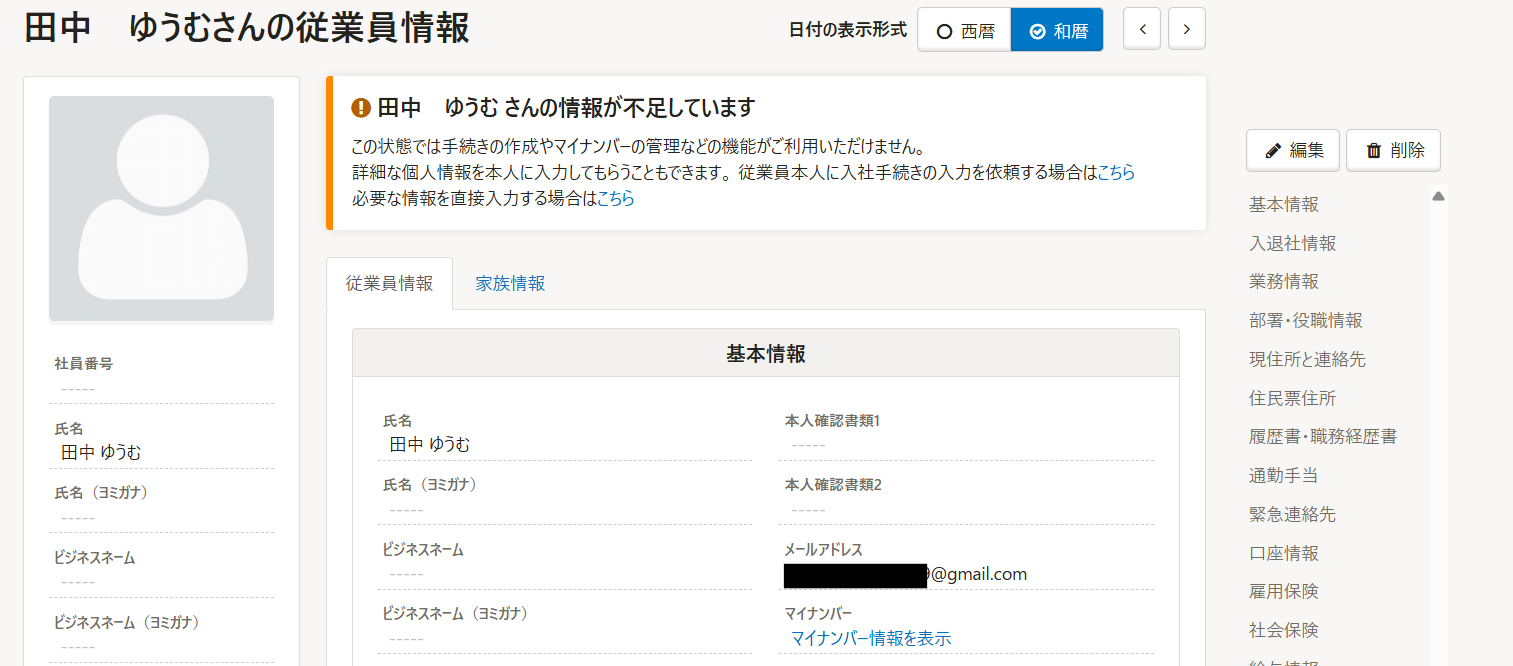Screen dimensions: 1513x666
Task: Click the employee avatar placeholder image
Action: (161, 209)
